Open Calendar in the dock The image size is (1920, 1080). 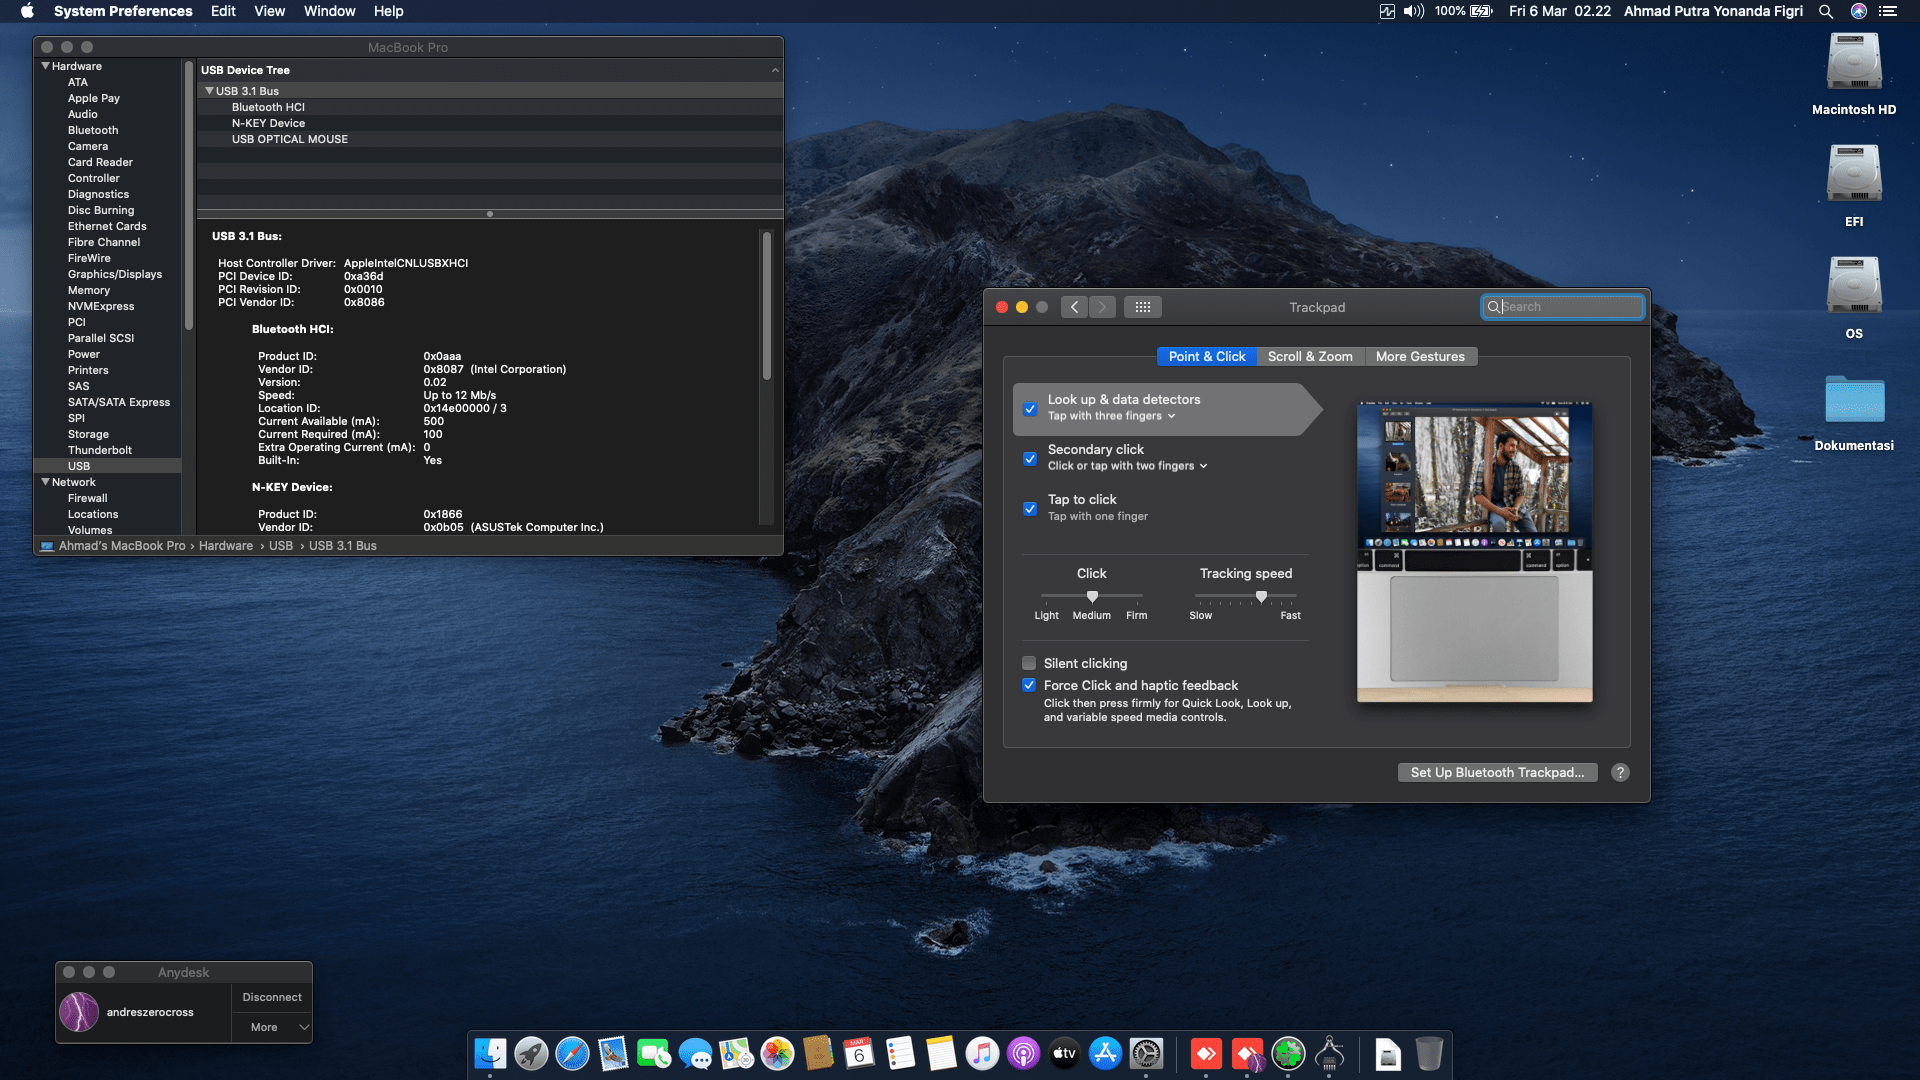click(x=859, y=1053)
